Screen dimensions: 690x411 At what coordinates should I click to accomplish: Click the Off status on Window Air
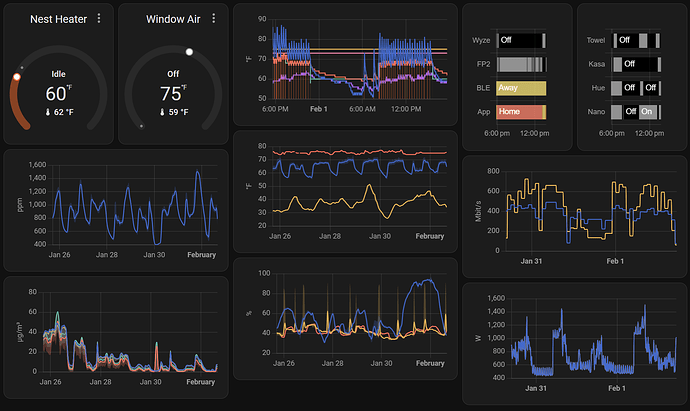tap(173, 74)
